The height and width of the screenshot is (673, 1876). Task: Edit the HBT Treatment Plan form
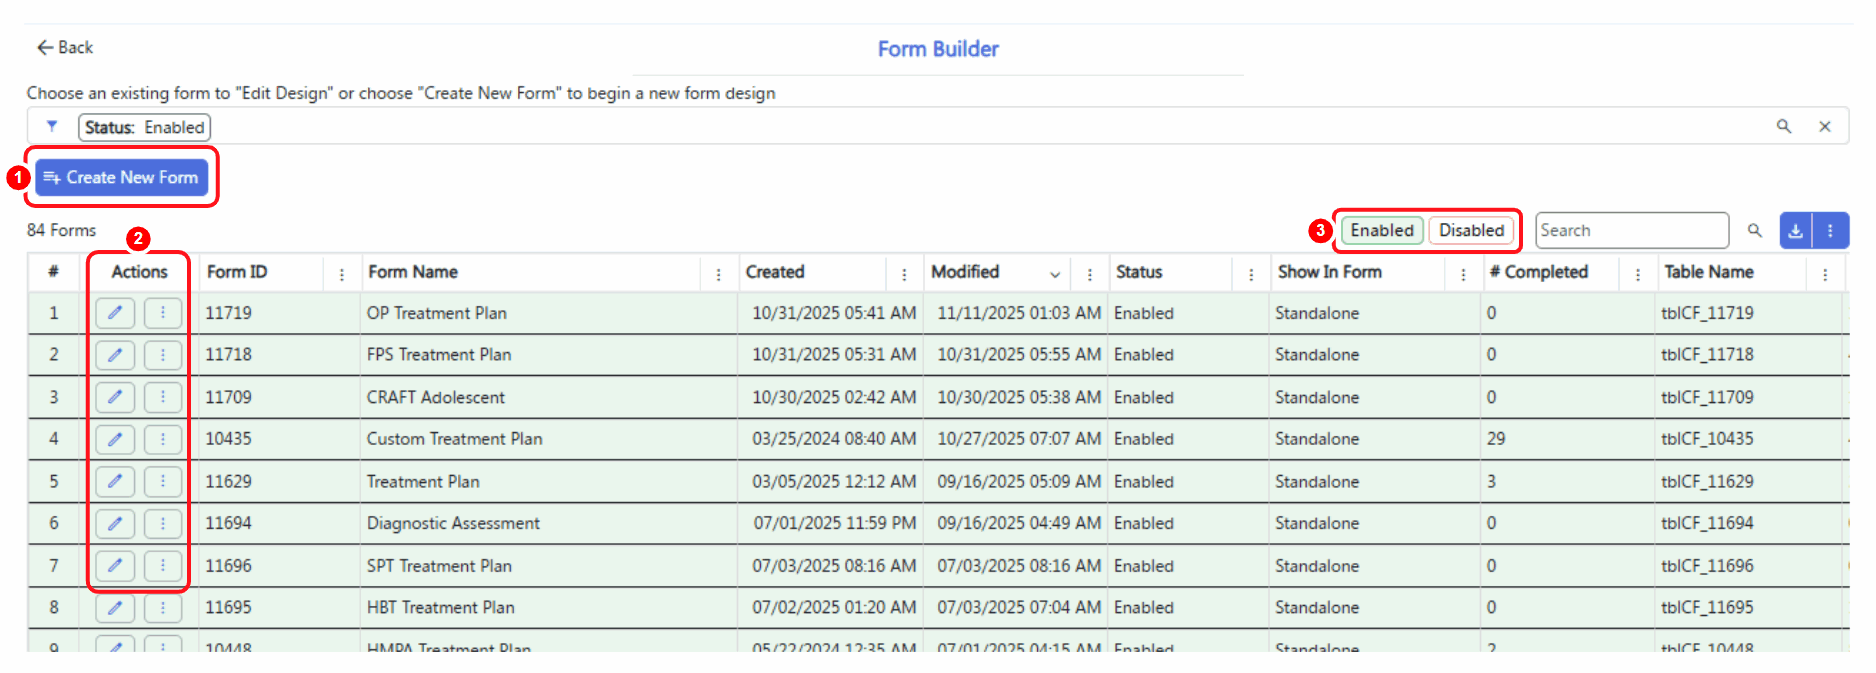(x=115, y=608)
